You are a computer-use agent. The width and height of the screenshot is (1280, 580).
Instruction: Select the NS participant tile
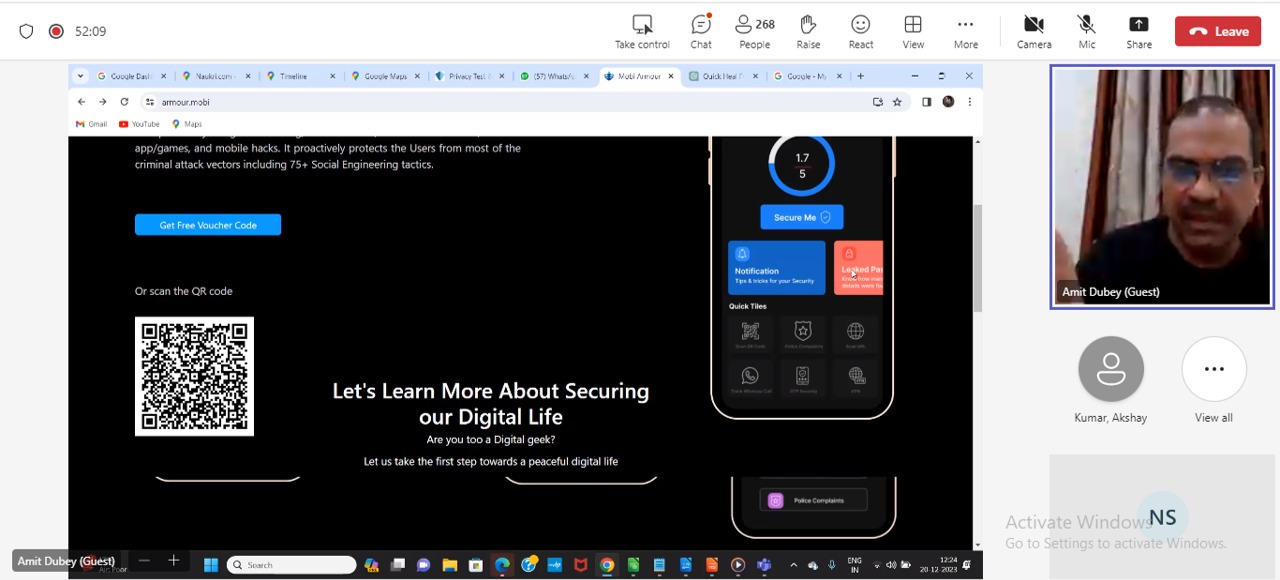click(1162, 517)
